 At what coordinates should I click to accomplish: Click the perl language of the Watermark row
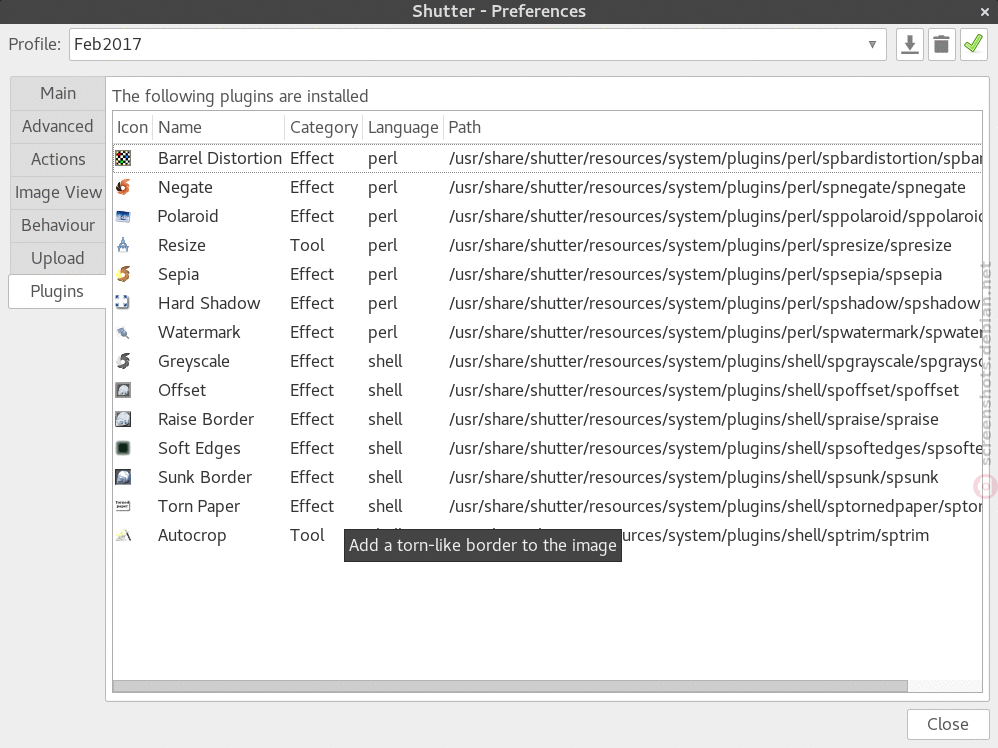coord(383,332)
